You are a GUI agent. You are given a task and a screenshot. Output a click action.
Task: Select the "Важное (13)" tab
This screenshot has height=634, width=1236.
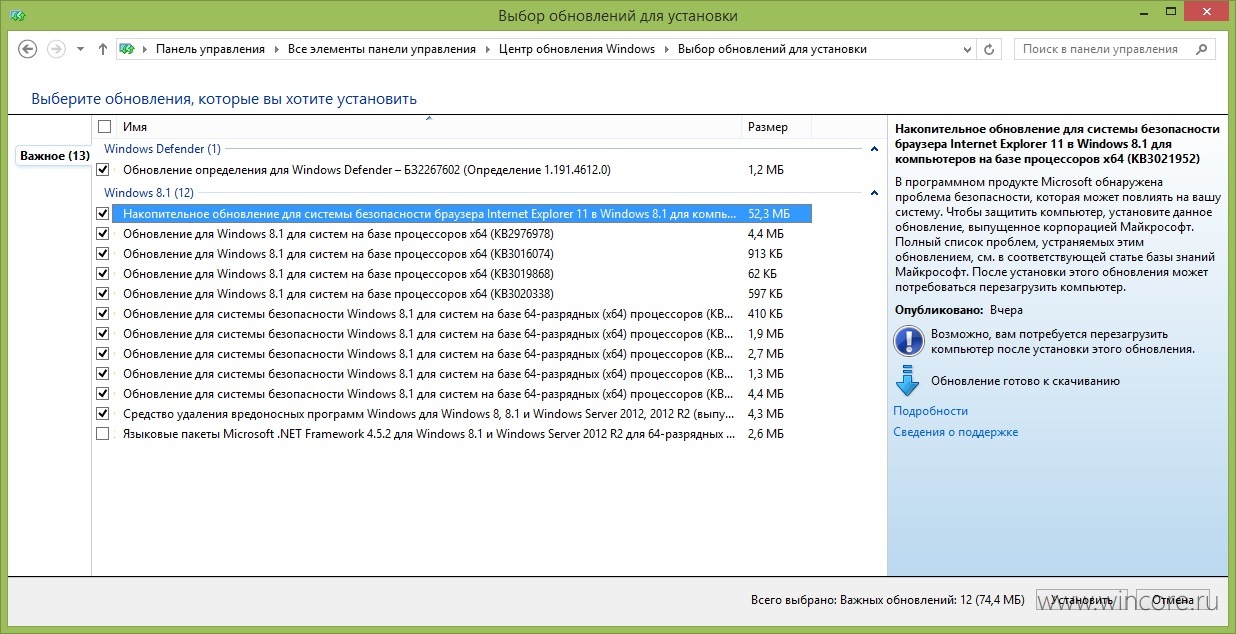pos(55,156)
